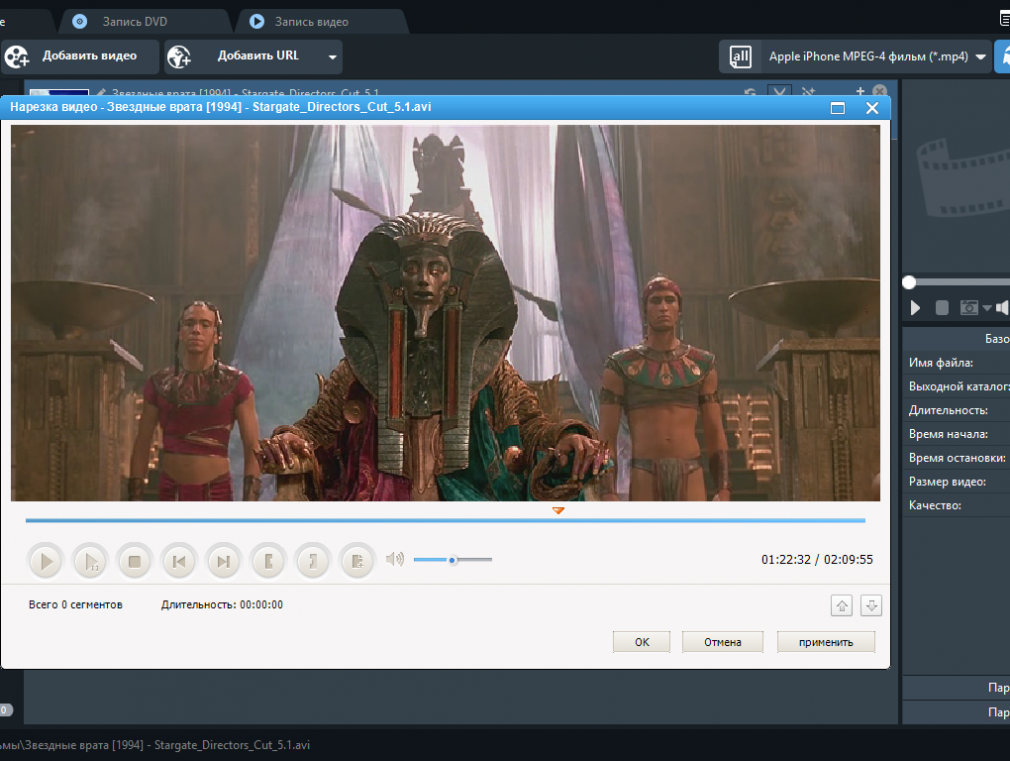1010x761 pixels.
Task: Click the 'Время начала:' label
Action: point(948,434)
